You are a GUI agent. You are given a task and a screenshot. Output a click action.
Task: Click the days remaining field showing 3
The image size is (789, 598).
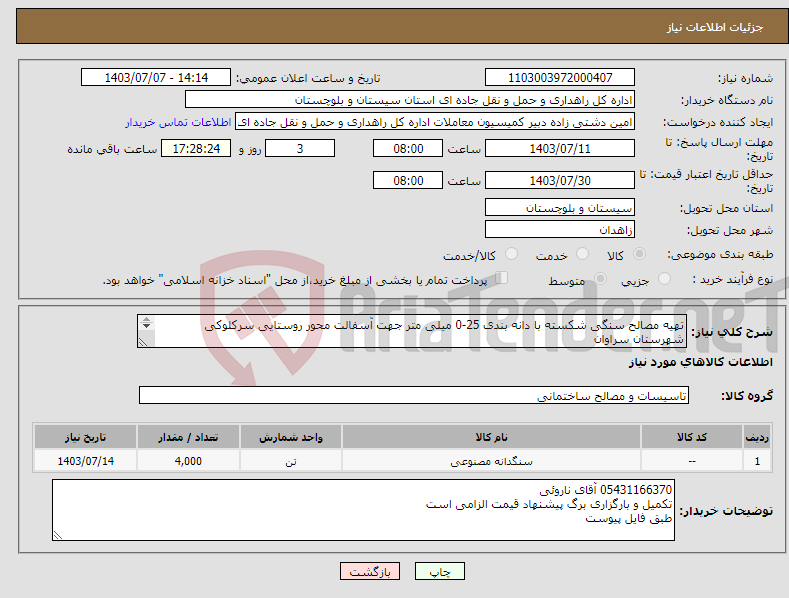(x=300, y=148)
